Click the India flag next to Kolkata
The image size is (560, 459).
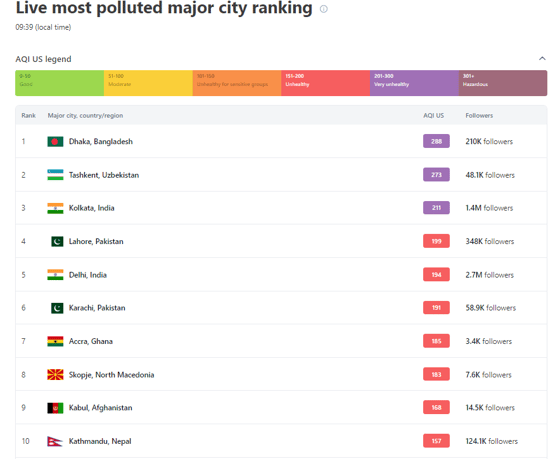pos(55,208)
